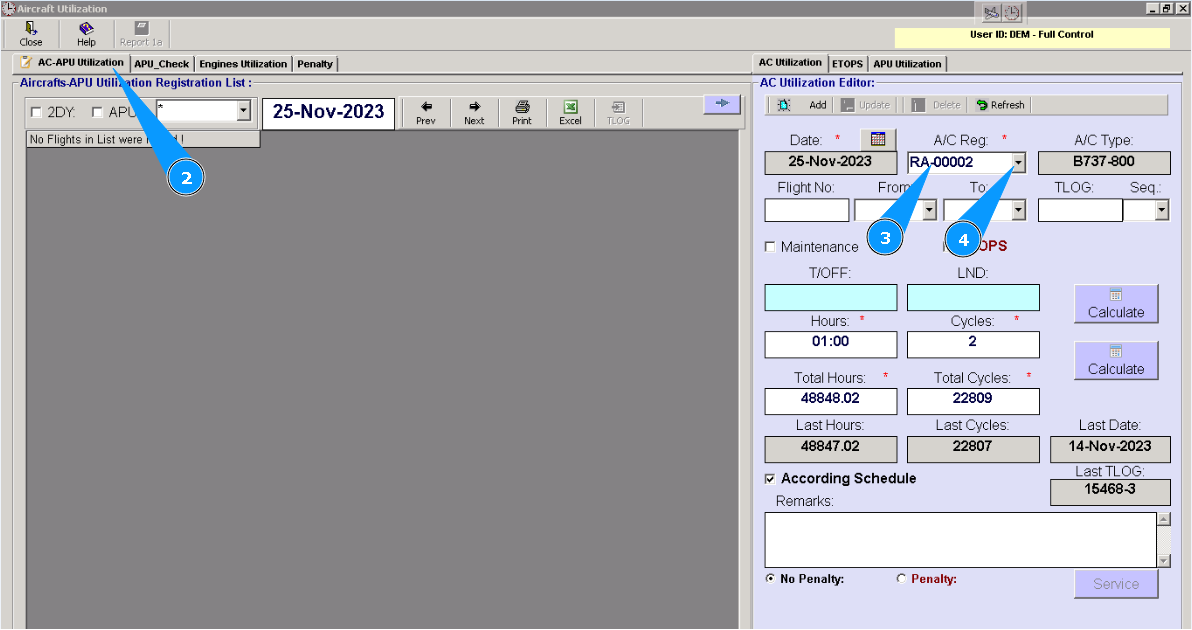Open the From airport dropdown
This screenshot has width=1192, height=630.
coord(929,210)
